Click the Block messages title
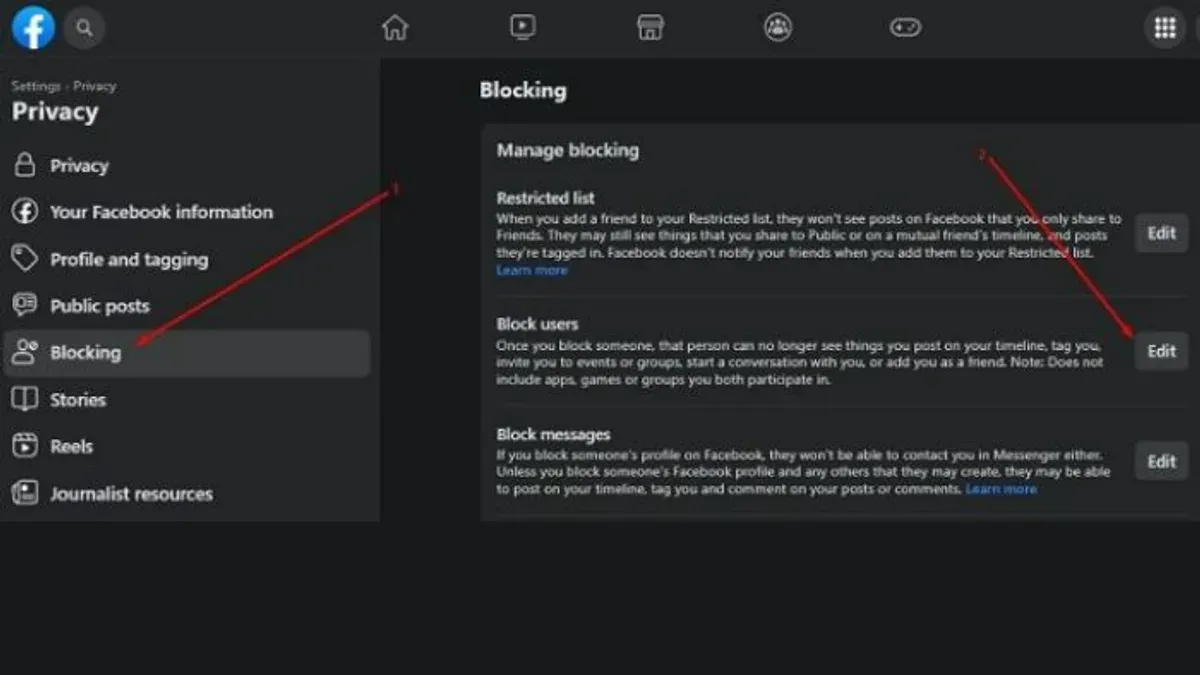The width and height of the screenshot is (1200, 675). click(554, 435)
